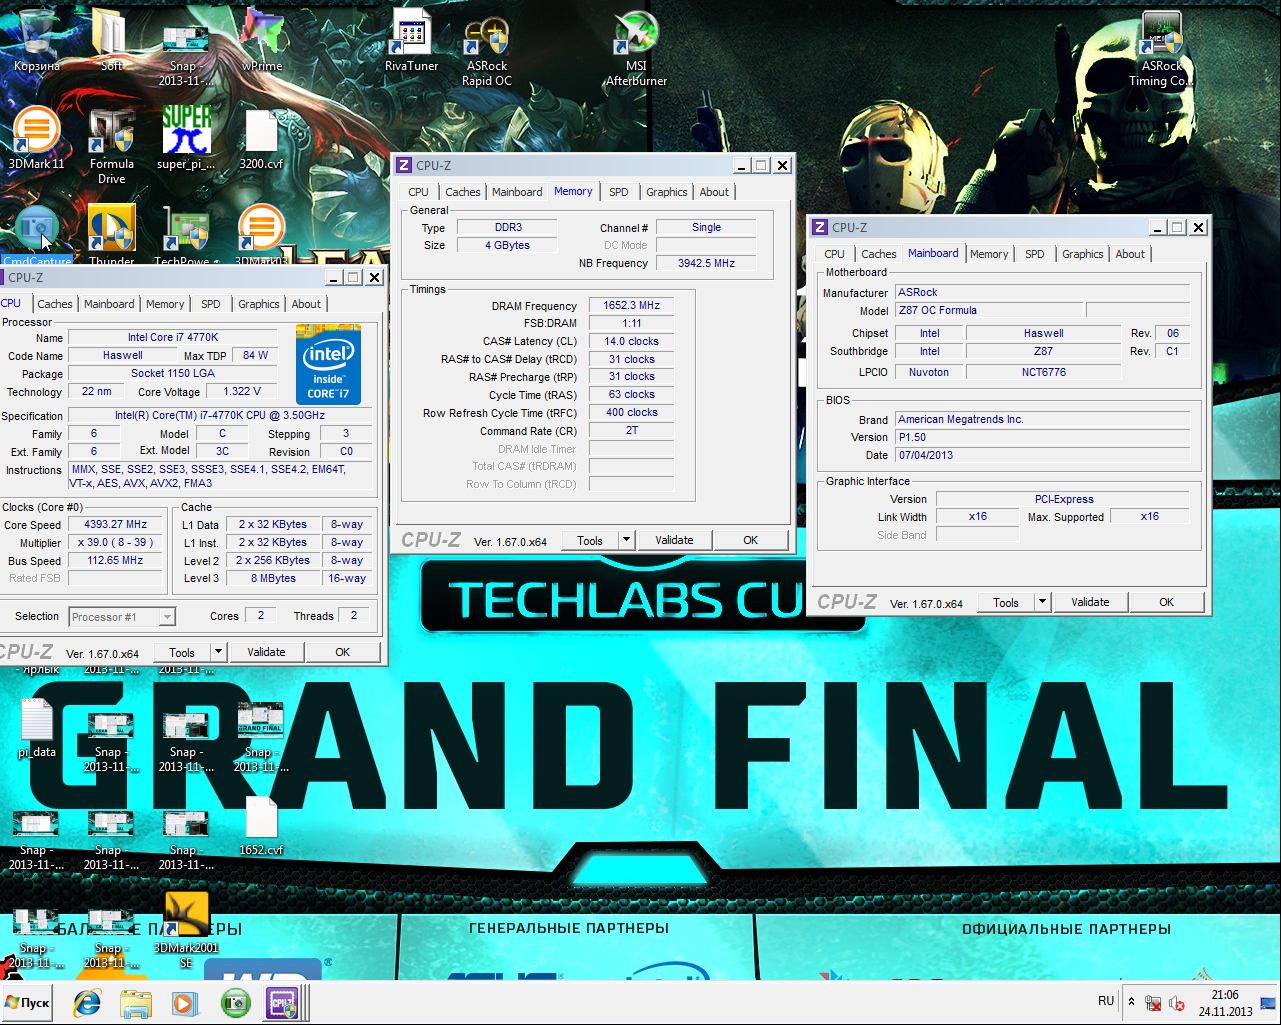The height and width of the screenshot is (1025, 1281).
Task: Open Windows Explorer from the taskbar
Action: (x=136, y=1003)
